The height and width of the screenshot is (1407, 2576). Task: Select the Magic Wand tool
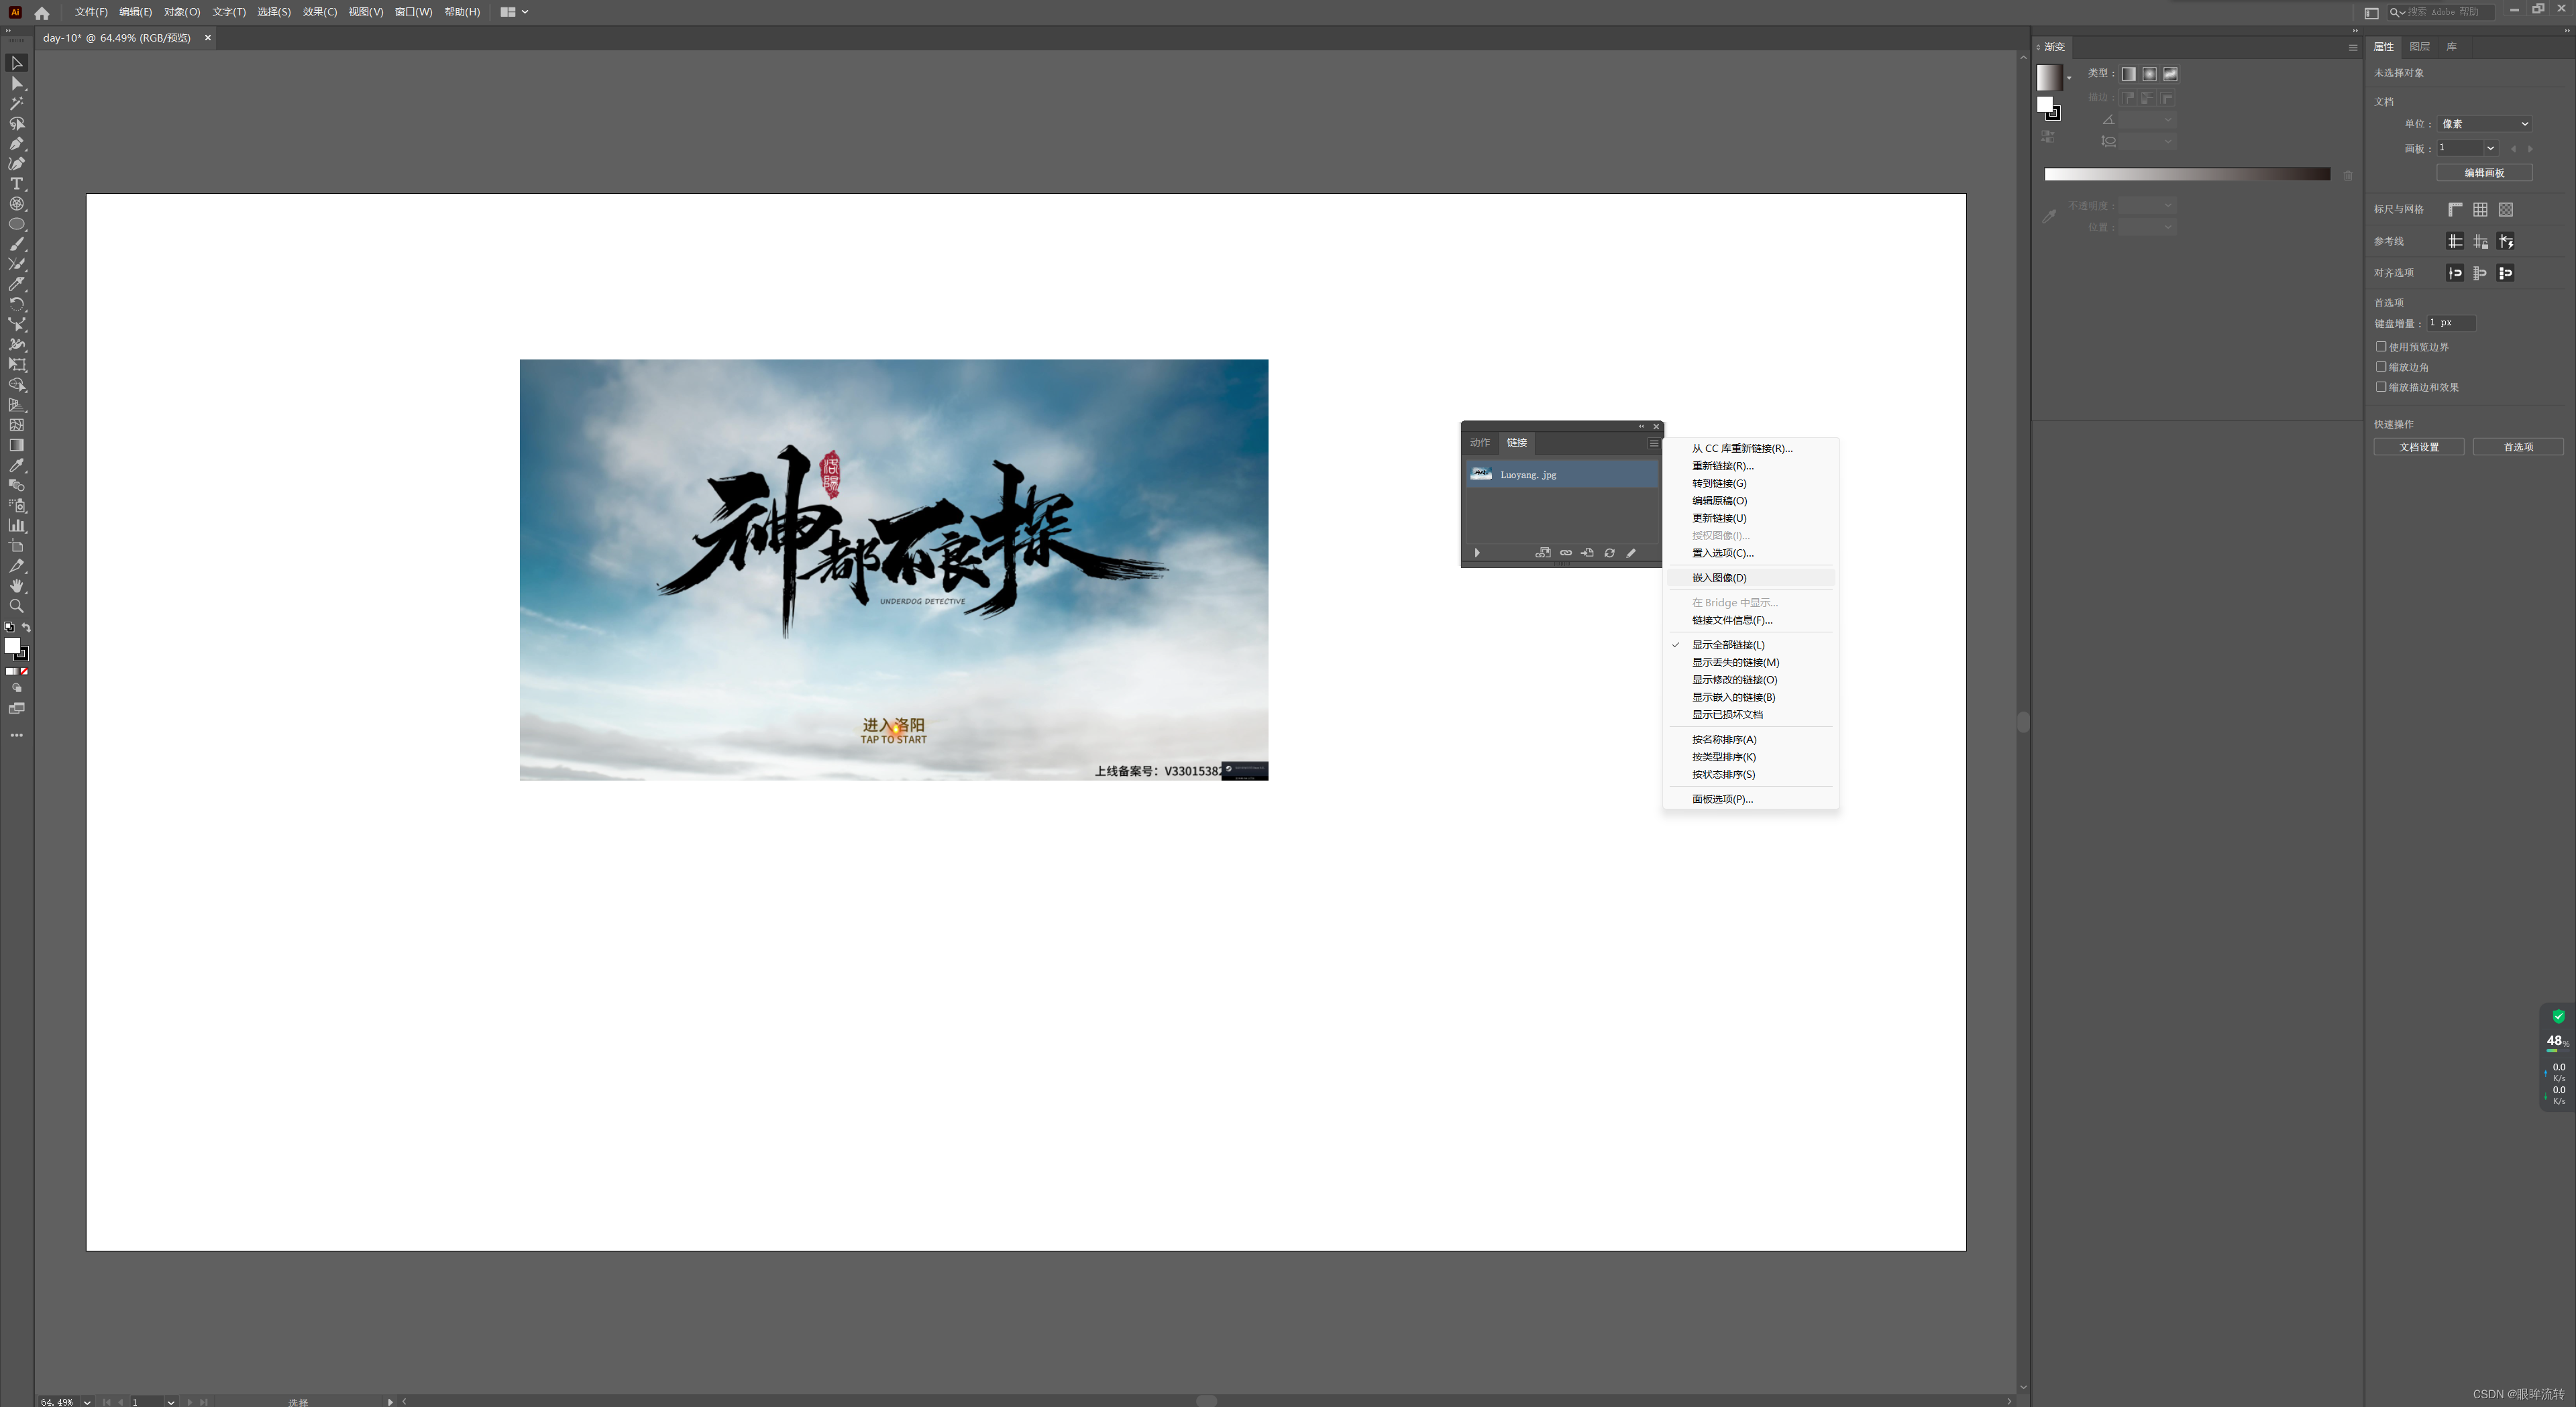pyautogui.click(x=17, y=103)
